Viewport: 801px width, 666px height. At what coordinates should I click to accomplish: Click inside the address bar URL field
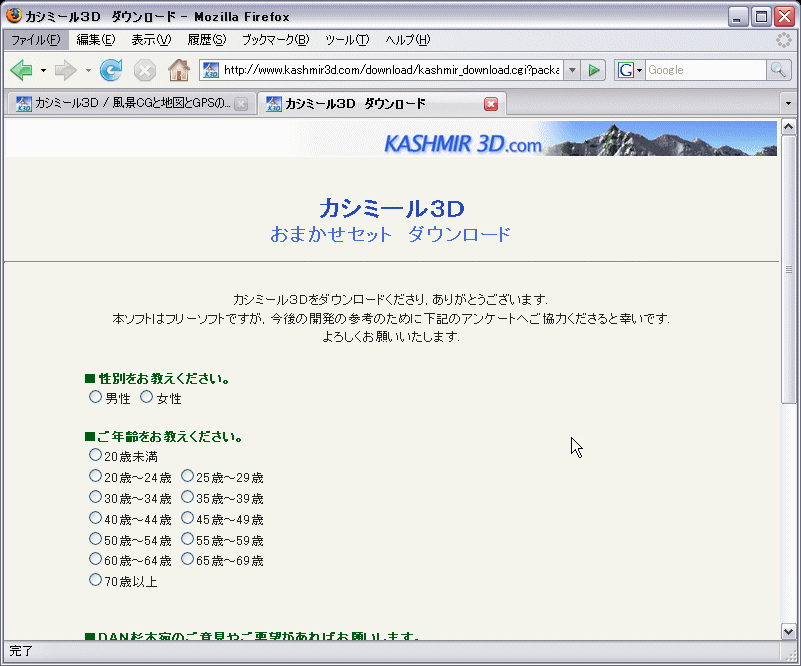pos(391,70)
